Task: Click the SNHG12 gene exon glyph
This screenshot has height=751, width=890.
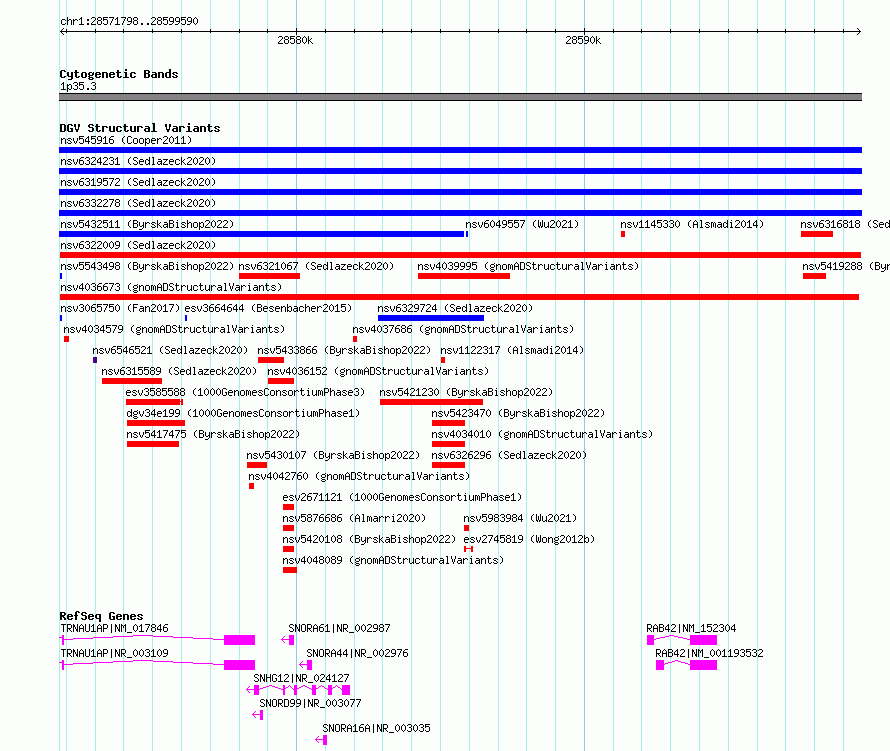Action: click(x=298, y=690)
